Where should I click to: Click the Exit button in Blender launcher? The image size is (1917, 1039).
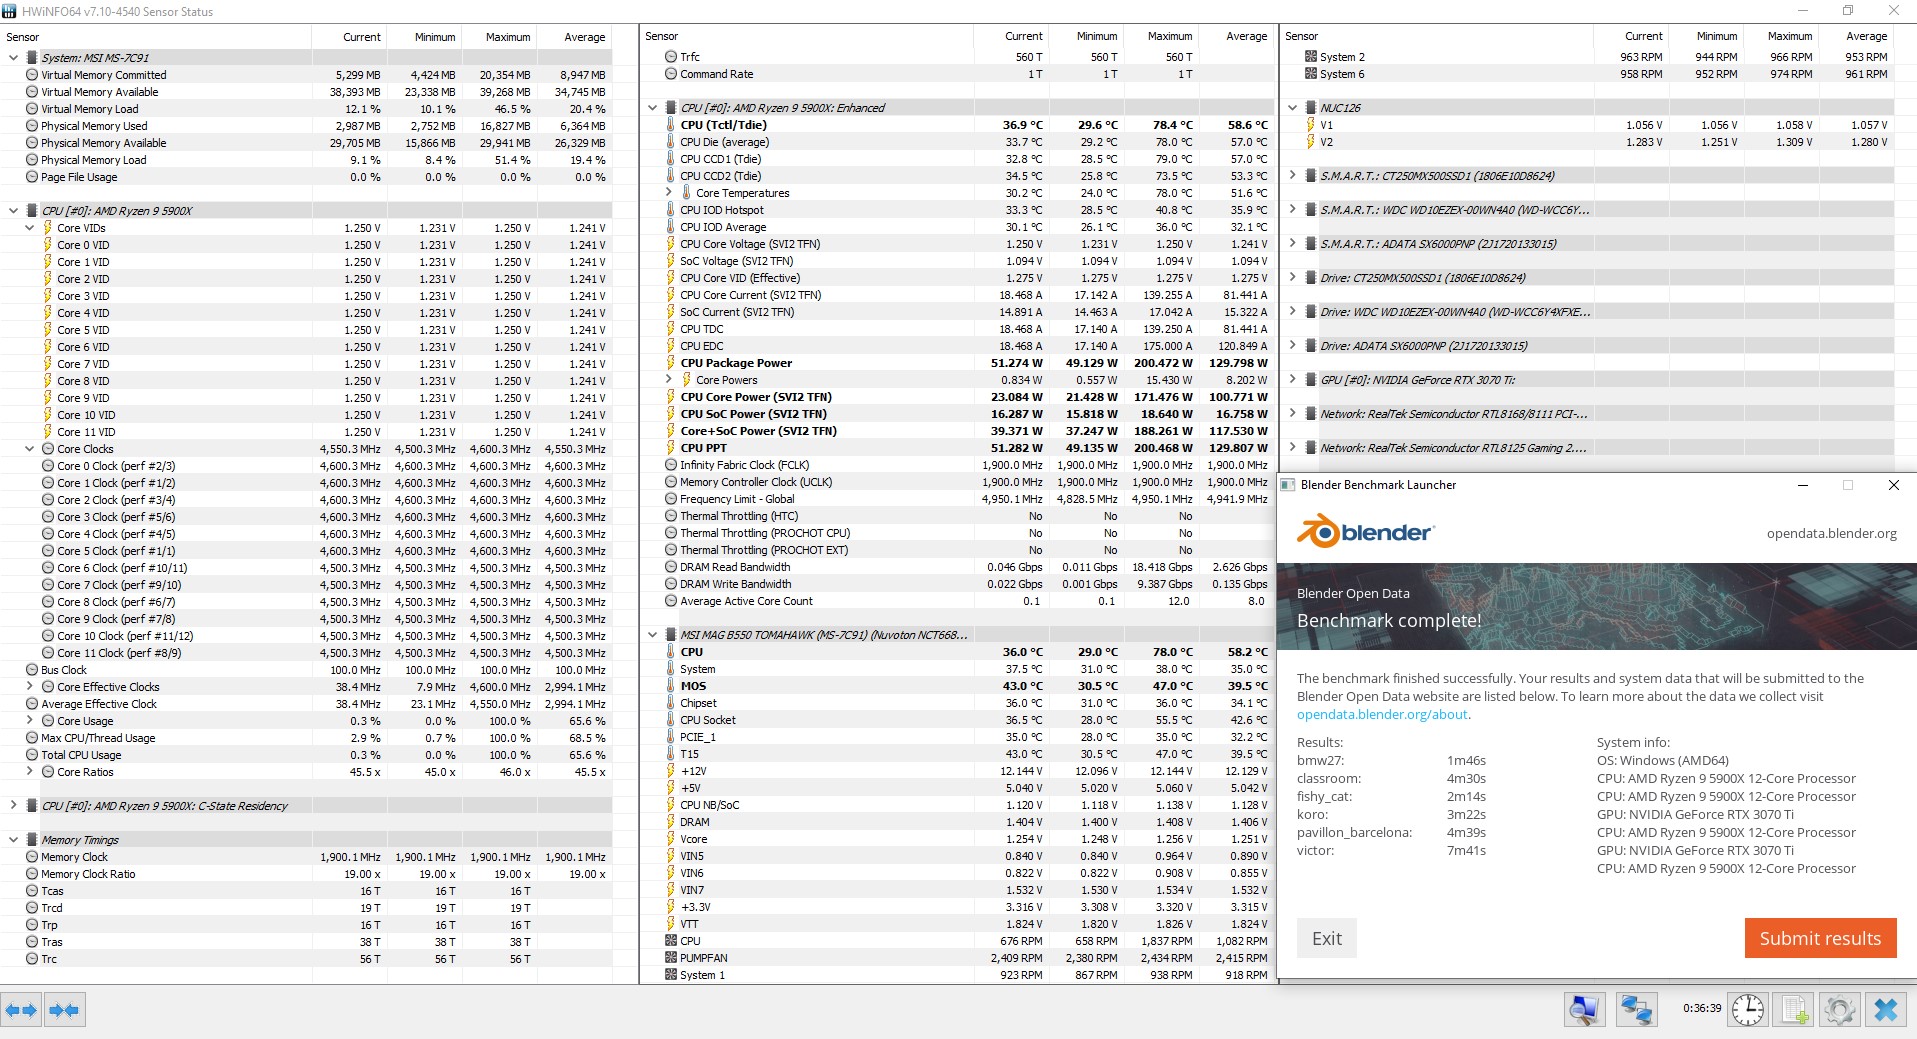[x=1327, y=938]
